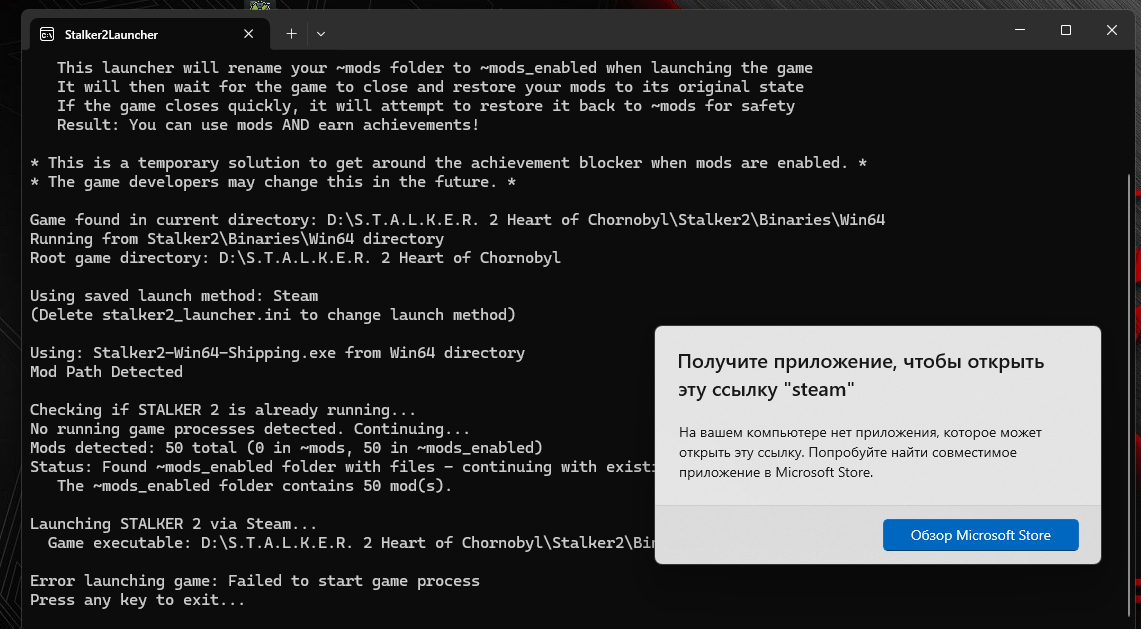Click the "Game executable: D:\S.T.A.L.K.E.R. 2" line
1141x629 pixels.
point(351,543)
